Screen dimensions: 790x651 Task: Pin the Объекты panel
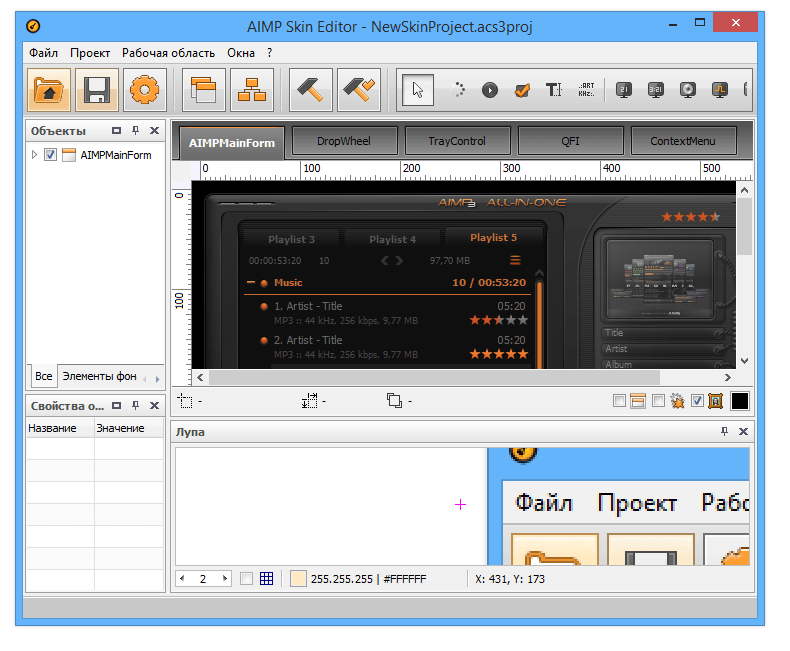[136, 131]
